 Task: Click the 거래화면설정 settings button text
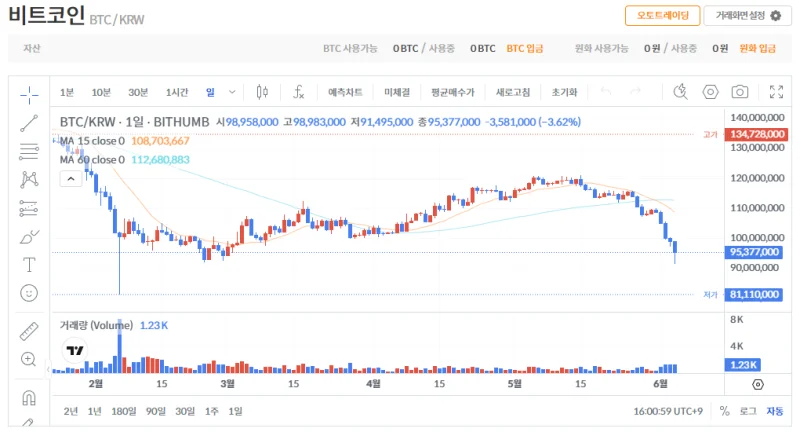pyautogui.click(x=740, y=16)
